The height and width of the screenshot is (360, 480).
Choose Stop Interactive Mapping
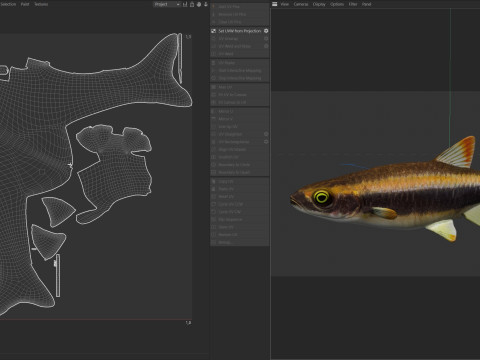[x=240, y=78]
